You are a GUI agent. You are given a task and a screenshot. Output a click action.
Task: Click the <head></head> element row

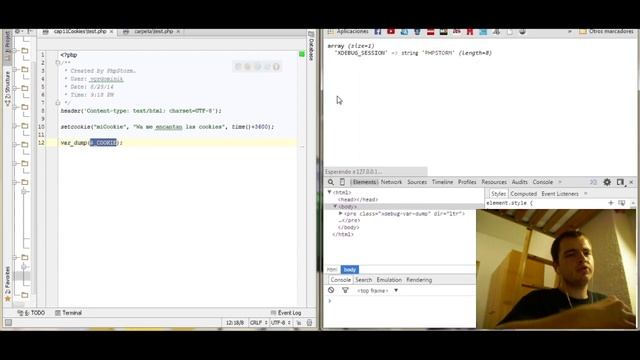358,200
